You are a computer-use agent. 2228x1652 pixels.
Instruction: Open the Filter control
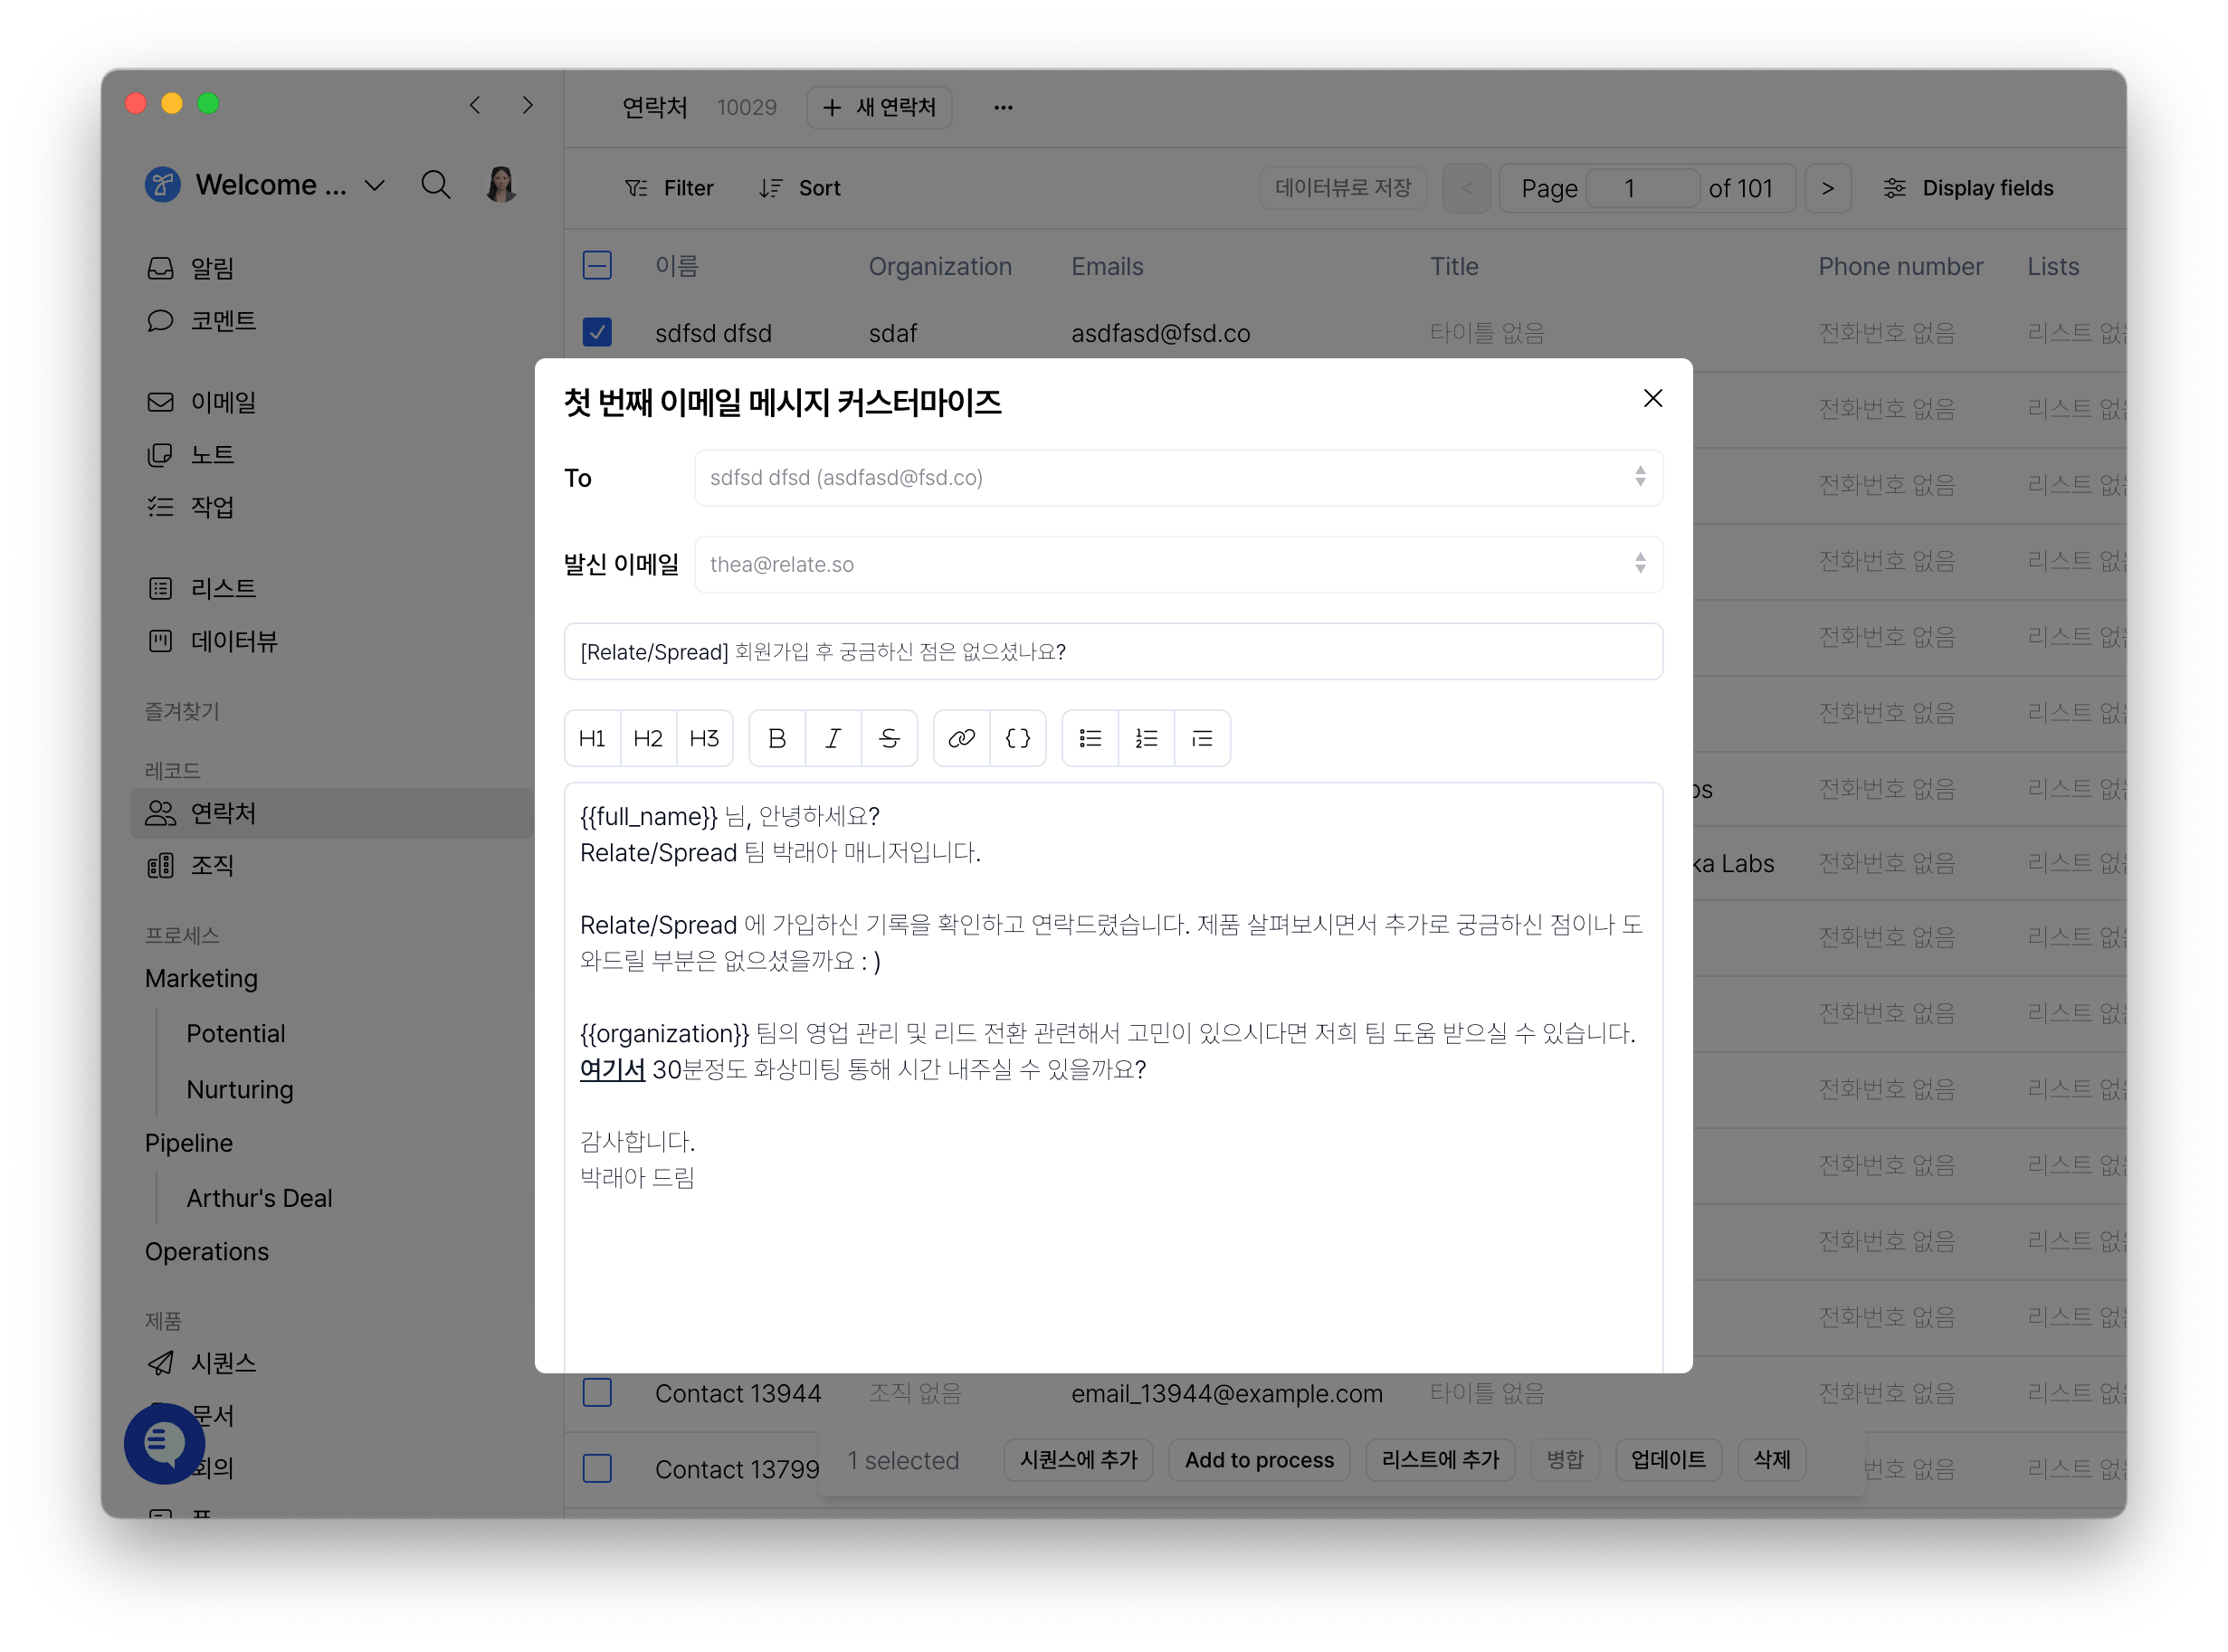click(668, 188)
